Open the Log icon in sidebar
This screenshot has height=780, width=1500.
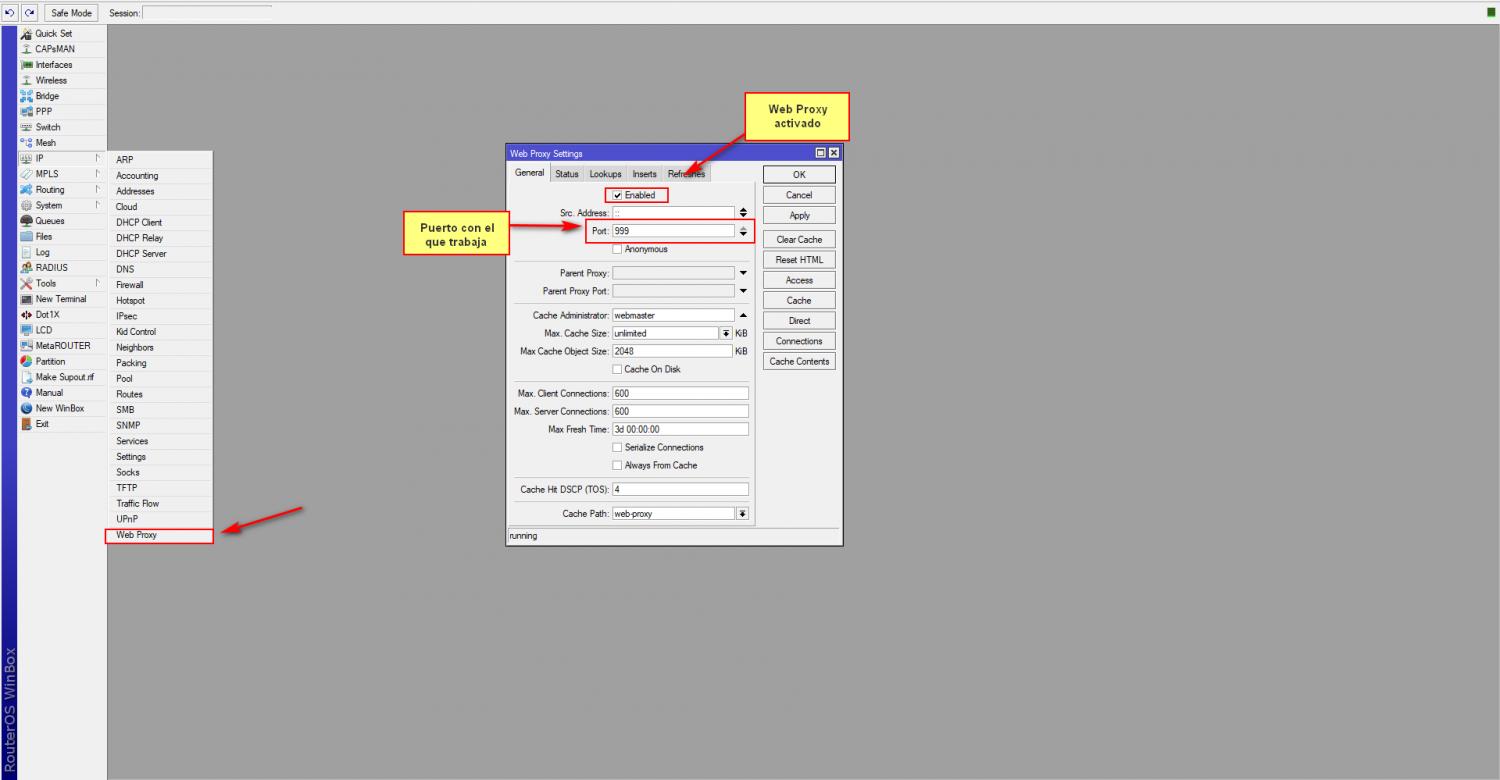pos(27,252)
